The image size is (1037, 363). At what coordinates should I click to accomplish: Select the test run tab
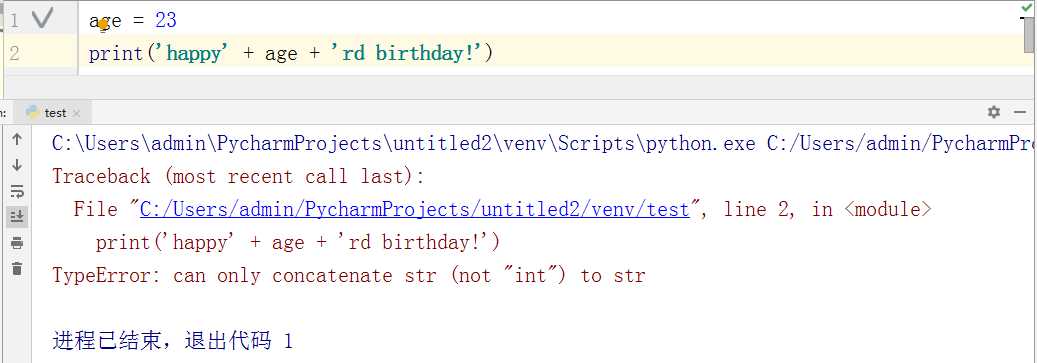tap(53, 113)
